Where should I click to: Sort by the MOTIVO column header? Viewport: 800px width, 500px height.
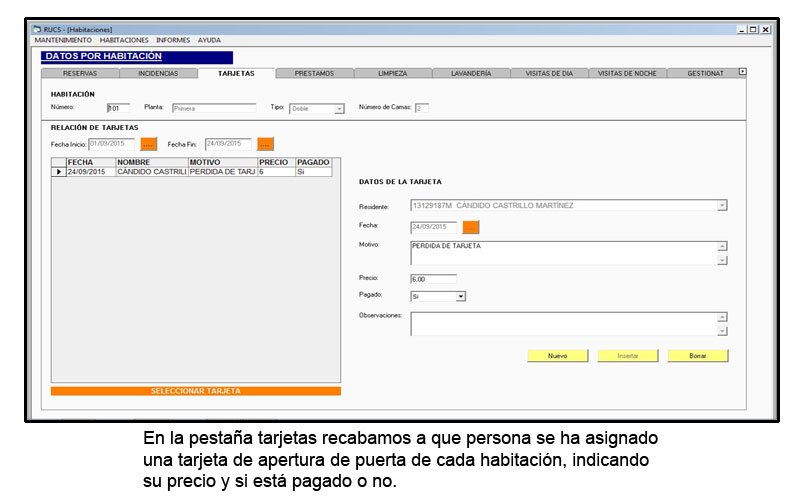click(x=223, y=162)
